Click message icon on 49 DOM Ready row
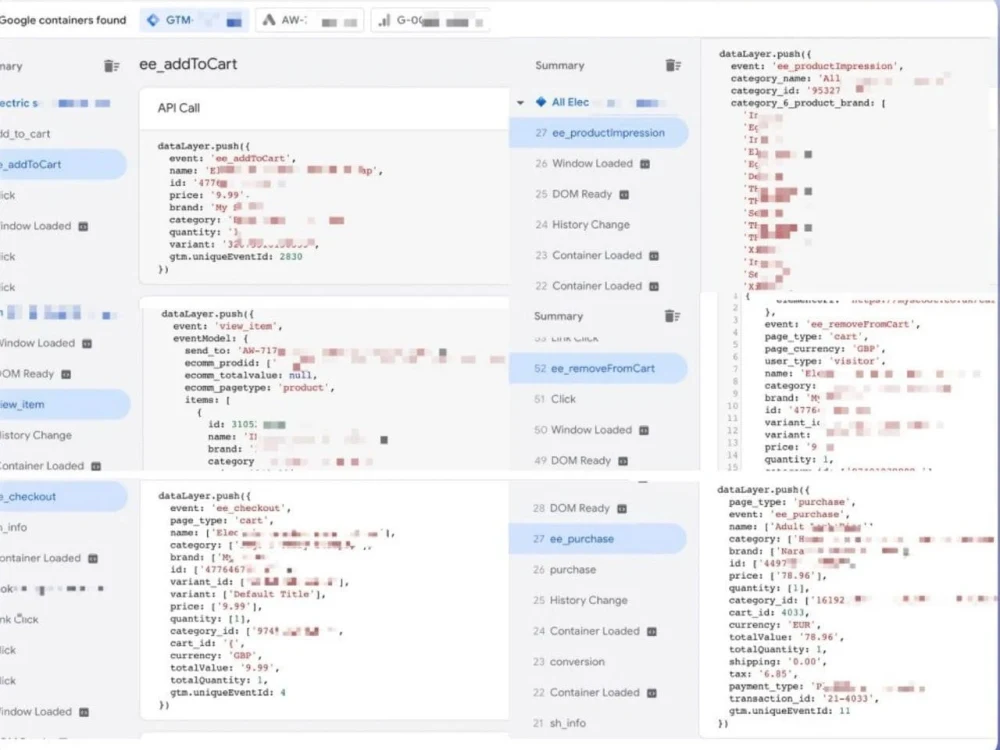Image resolution: width=1000 pixels, height=750 pixels. pyautogui.click(x=622, y=461)
